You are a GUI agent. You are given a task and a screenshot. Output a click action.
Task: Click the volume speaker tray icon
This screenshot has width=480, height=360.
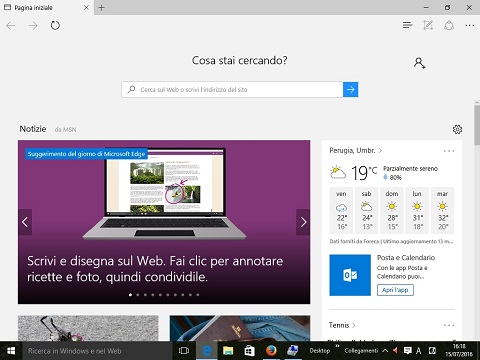tap(396, 351)
